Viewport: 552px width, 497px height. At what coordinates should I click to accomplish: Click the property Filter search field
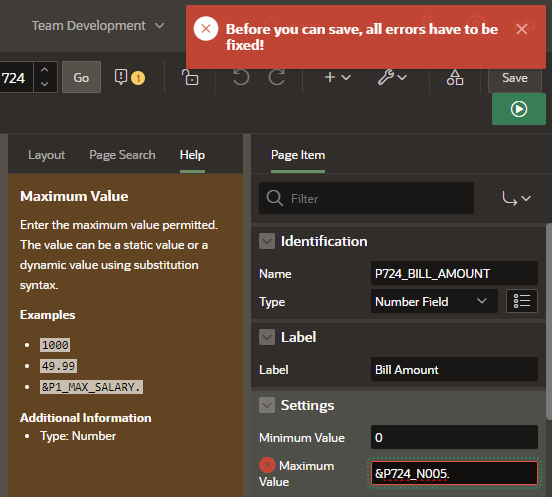(x=366, y=198)
